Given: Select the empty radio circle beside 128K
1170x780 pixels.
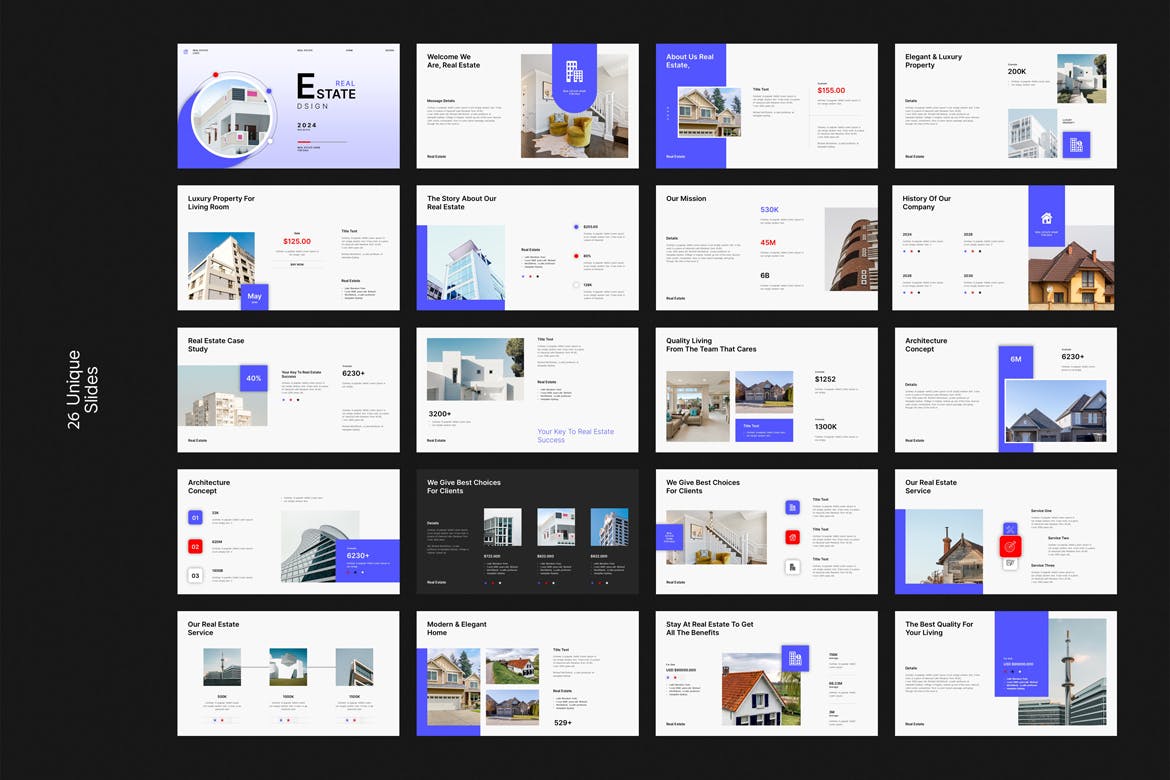Looking at the screenshot, I should [576, 285].
